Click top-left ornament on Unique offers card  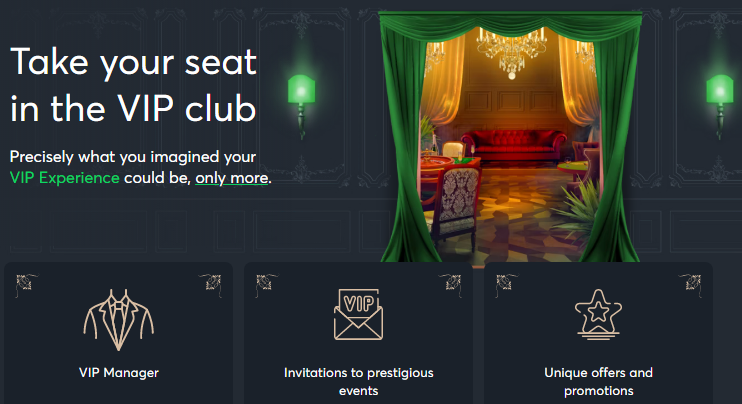(505, 284)
